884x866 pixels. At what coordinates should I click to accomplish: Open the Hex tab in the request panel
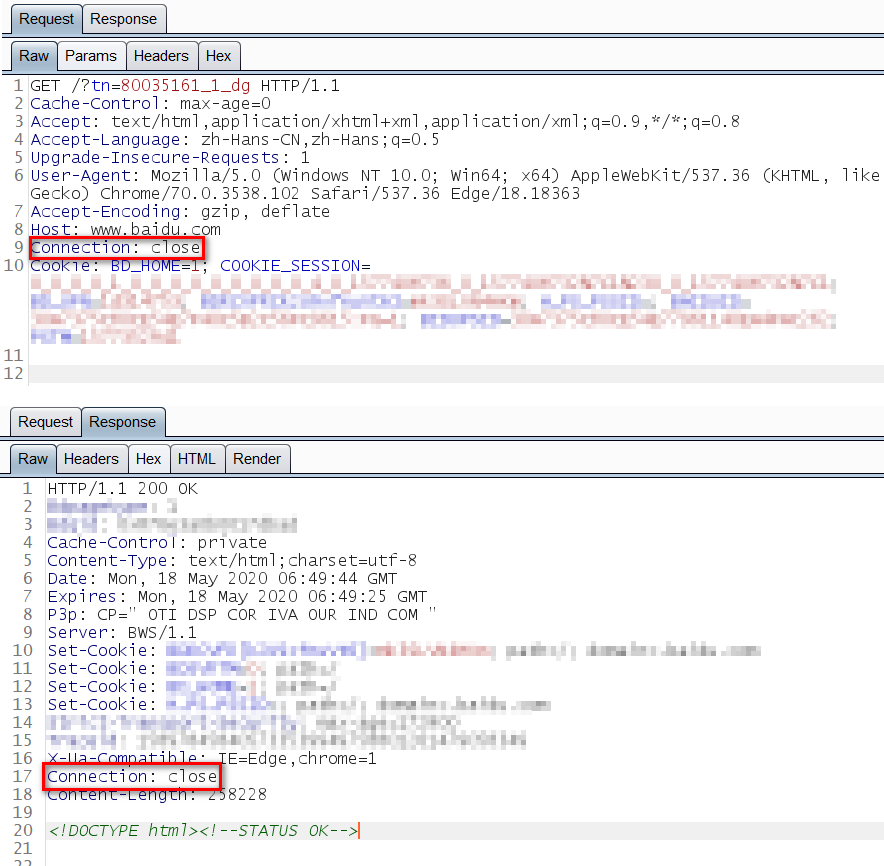218,56
